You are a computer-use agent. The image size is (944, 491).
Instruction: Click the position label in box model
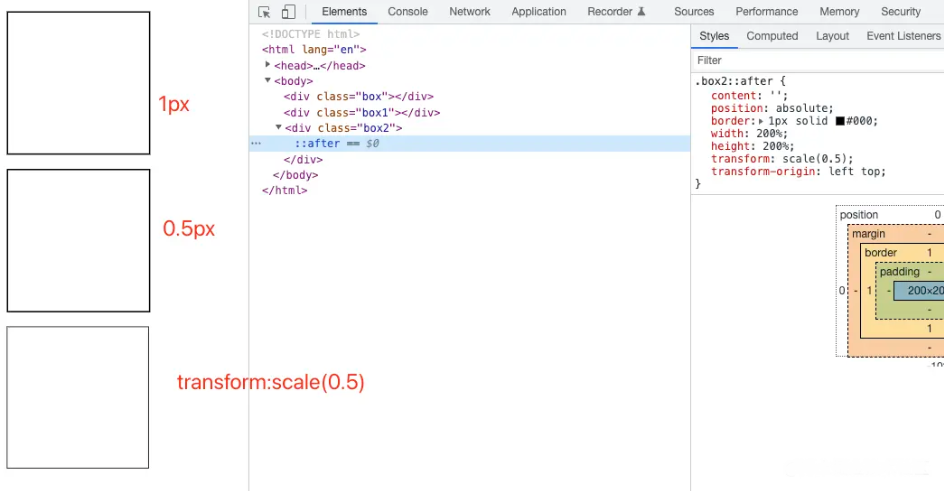click(859, 215)
